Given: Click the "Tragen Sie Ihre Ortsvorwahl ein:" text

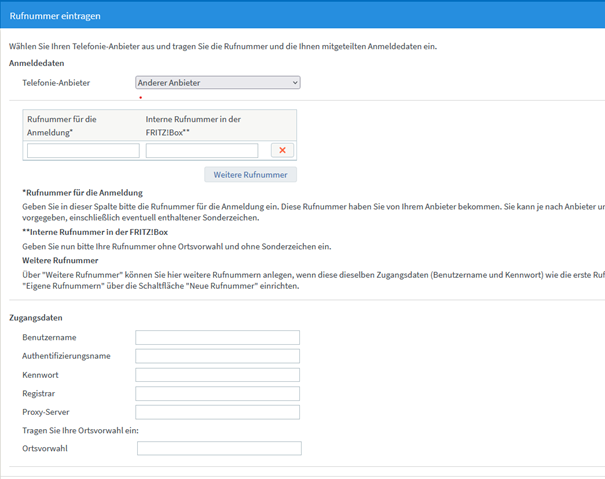Looking at the screenshot, I should [82, 430].
